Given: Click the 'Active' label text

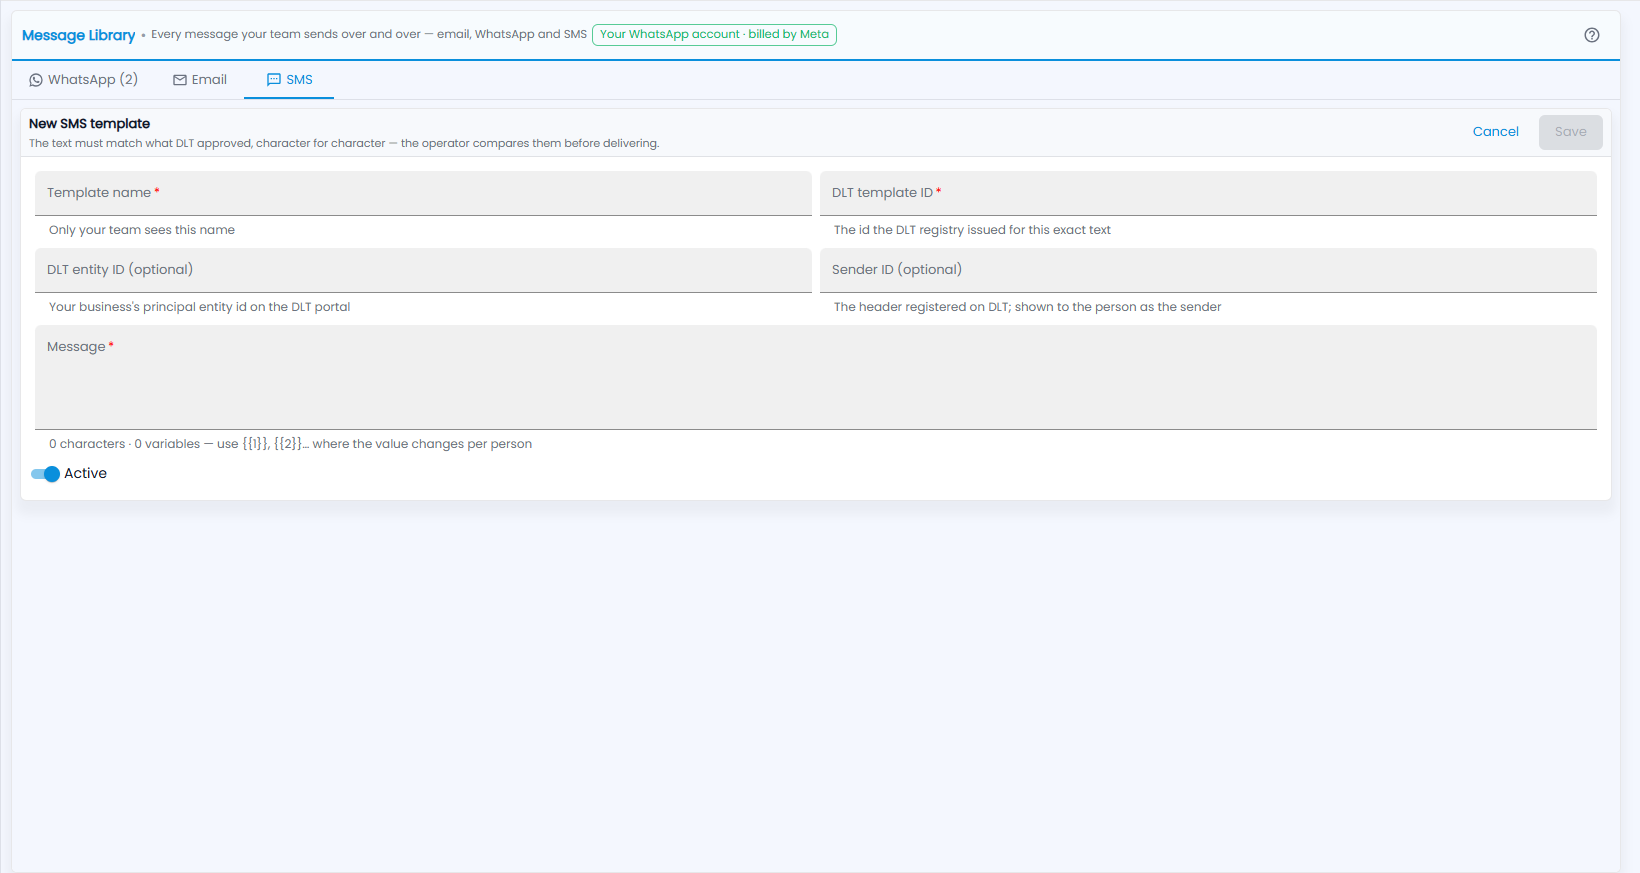Looking at the screenshot, I should [85, 474].
